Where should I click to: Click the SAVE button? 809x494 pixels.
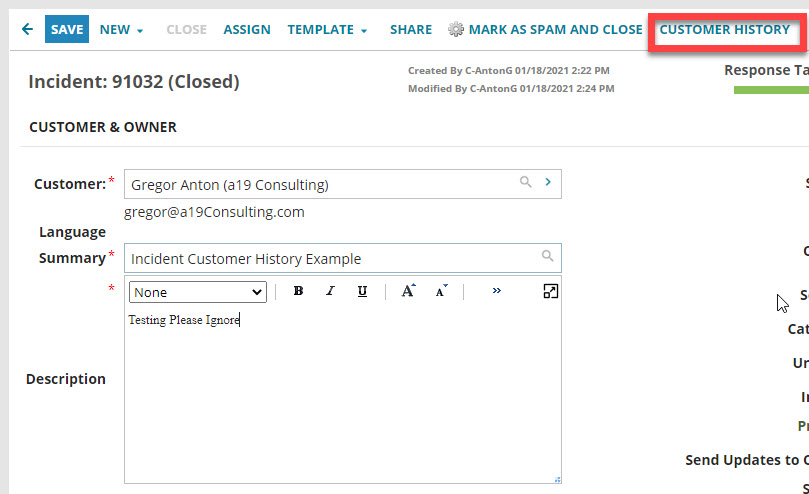pos(67,29)
